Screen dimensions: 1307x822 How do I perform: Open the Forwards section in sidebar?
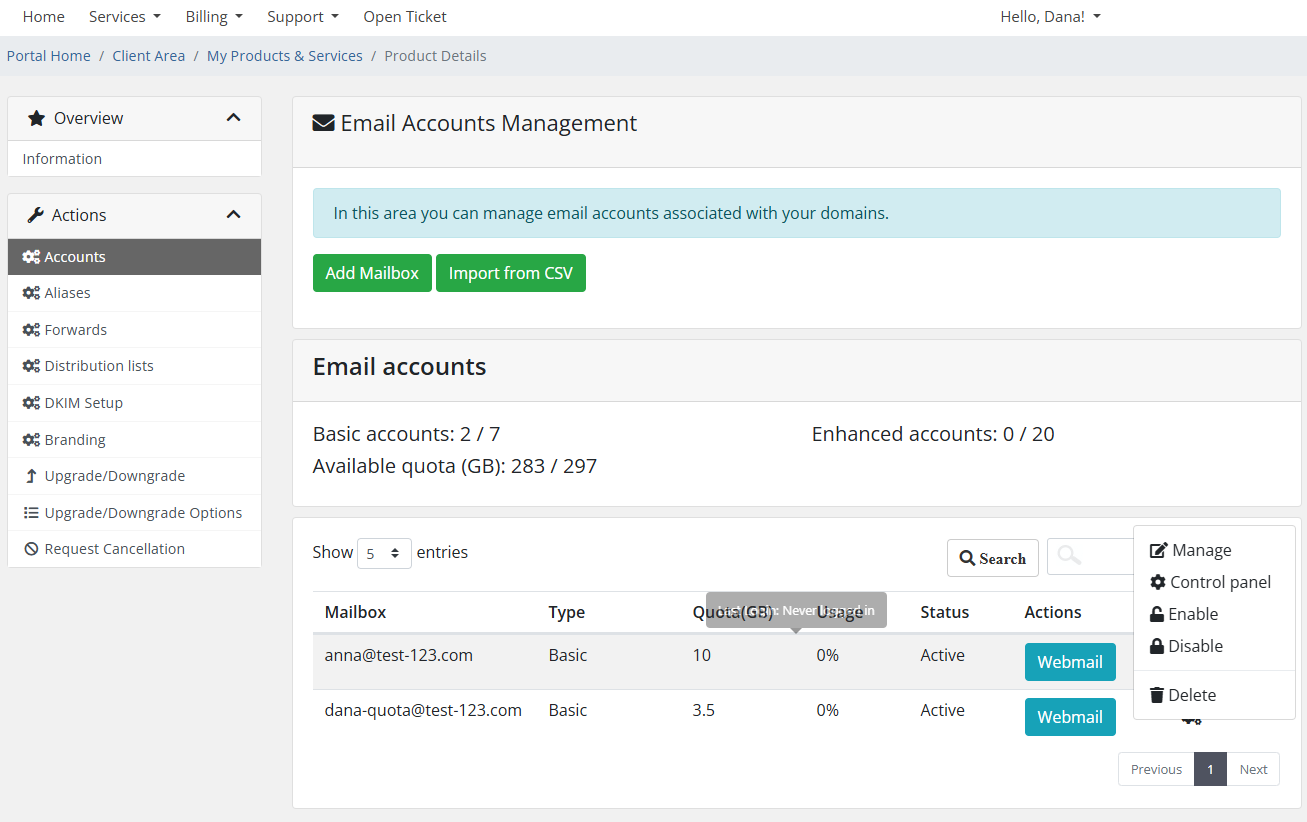[75, 330]
